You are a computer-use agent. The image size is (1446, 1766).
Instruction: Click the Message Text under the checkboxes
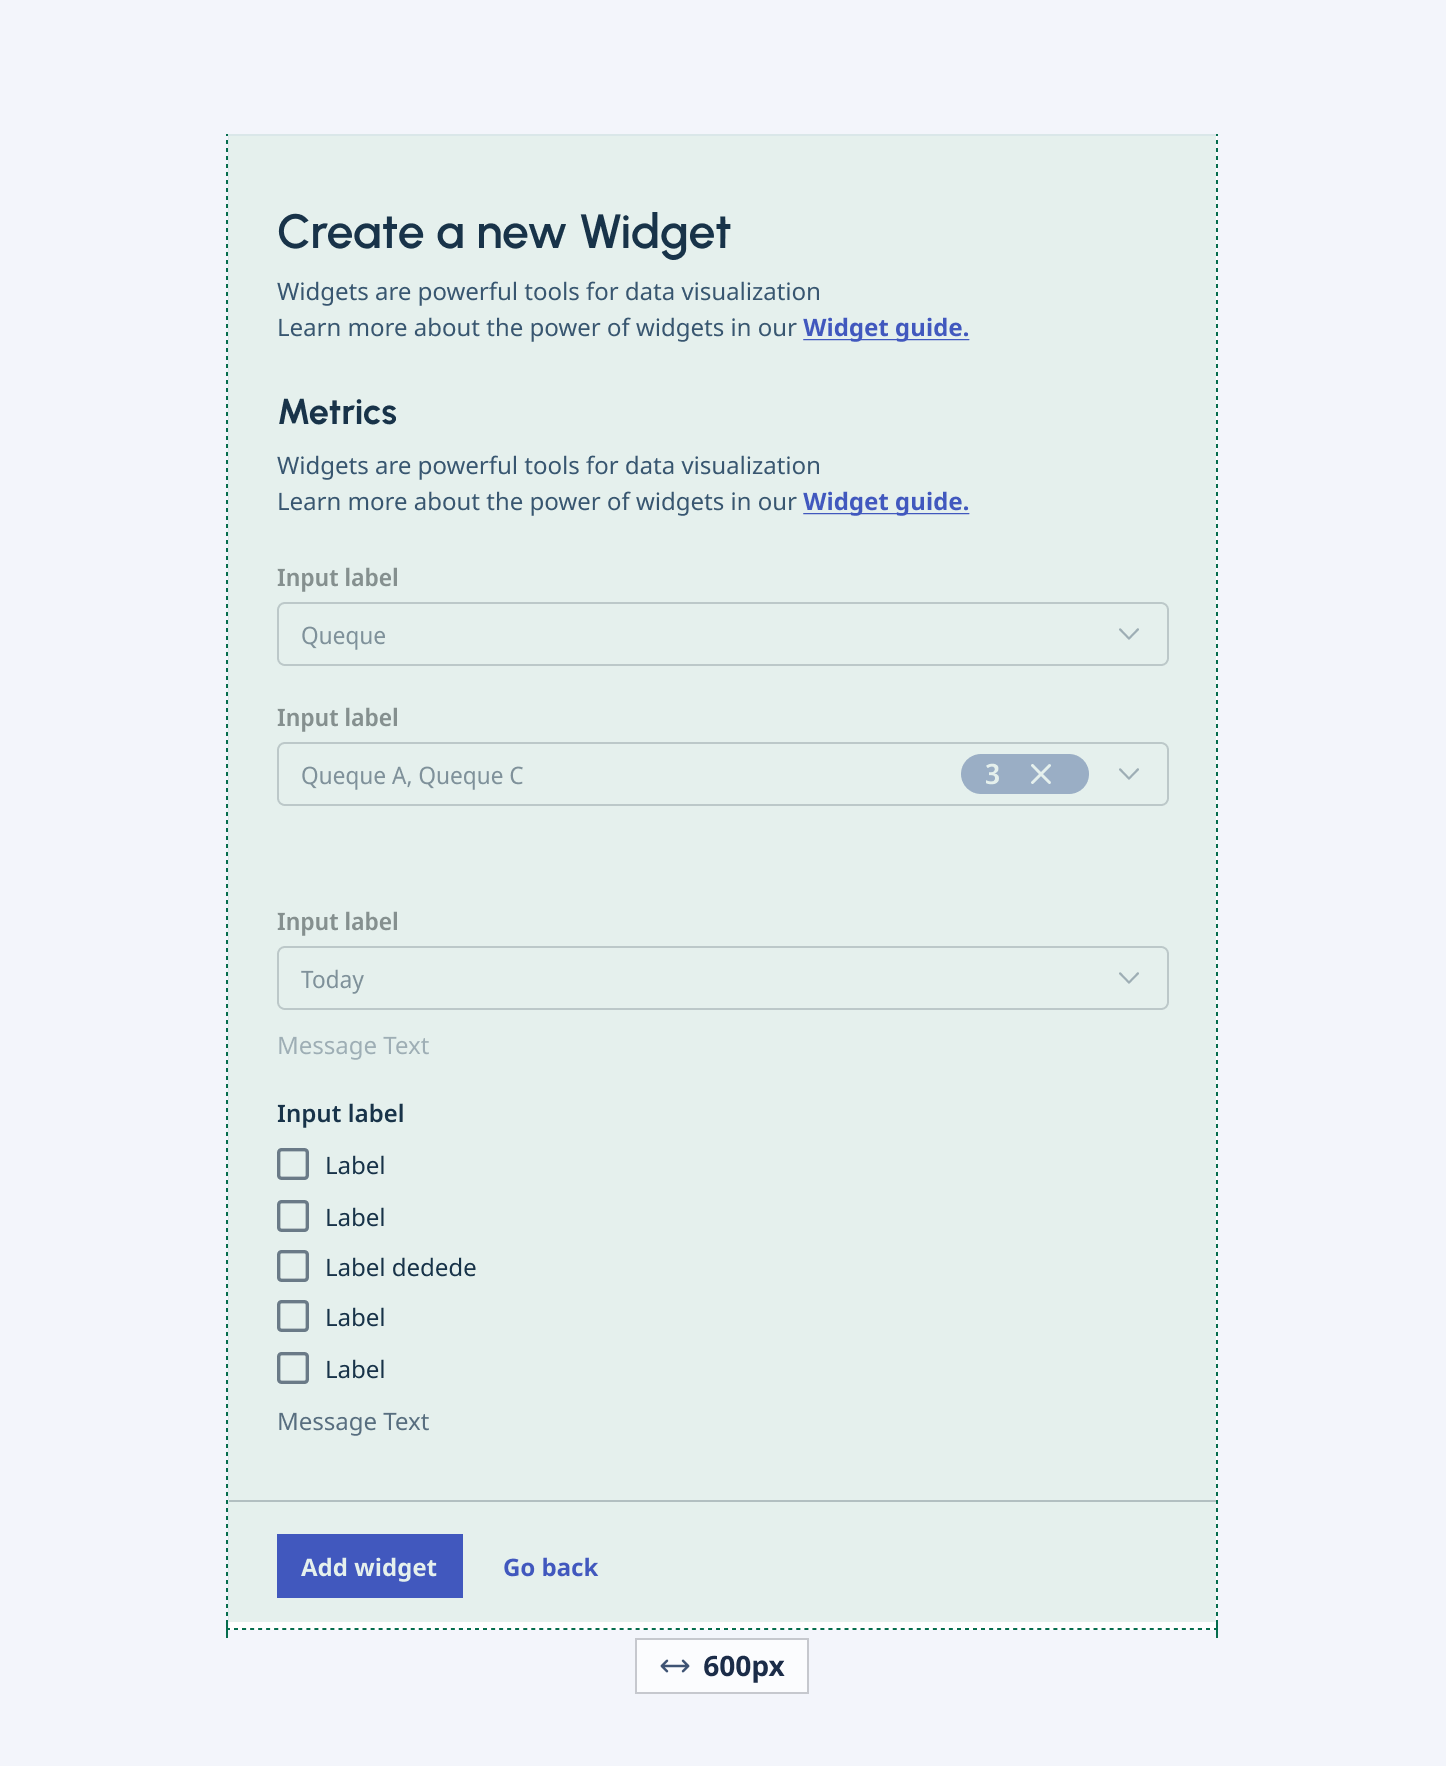point(353,1421)
